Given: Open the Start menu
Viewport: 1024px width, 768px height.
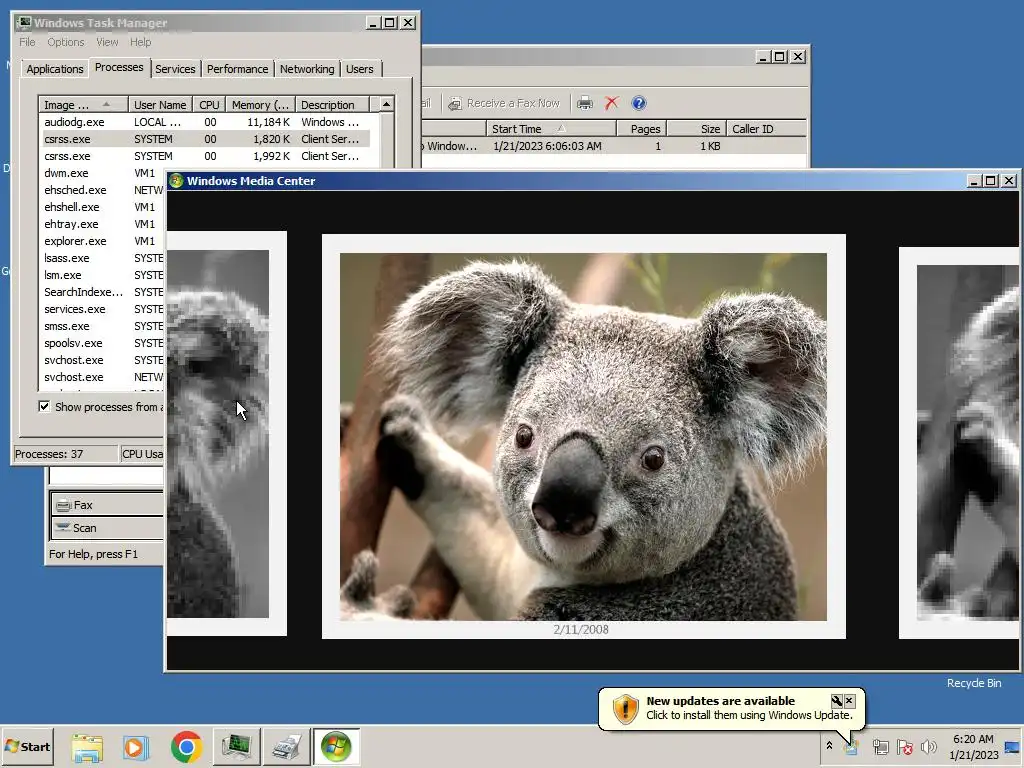Looking at the screenshot, I should point(27,746).
